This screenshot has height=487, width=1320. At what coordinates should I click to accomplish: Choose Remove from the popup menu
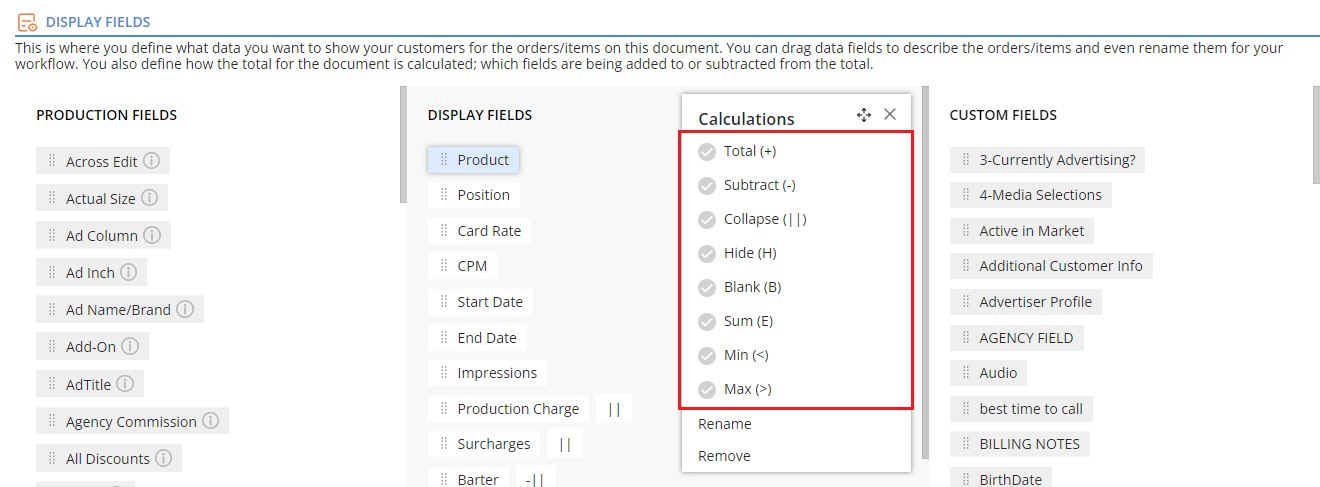(724, 456)
